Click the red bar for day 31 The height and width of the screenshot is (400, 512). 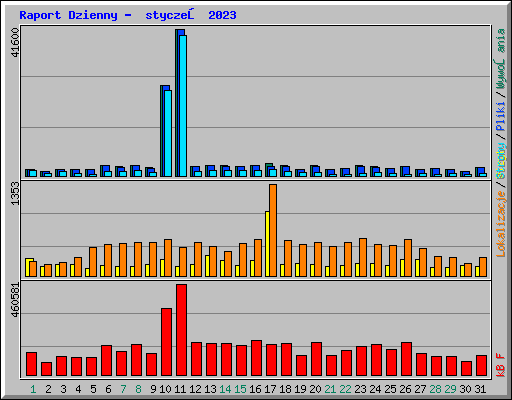coord(481,366)
